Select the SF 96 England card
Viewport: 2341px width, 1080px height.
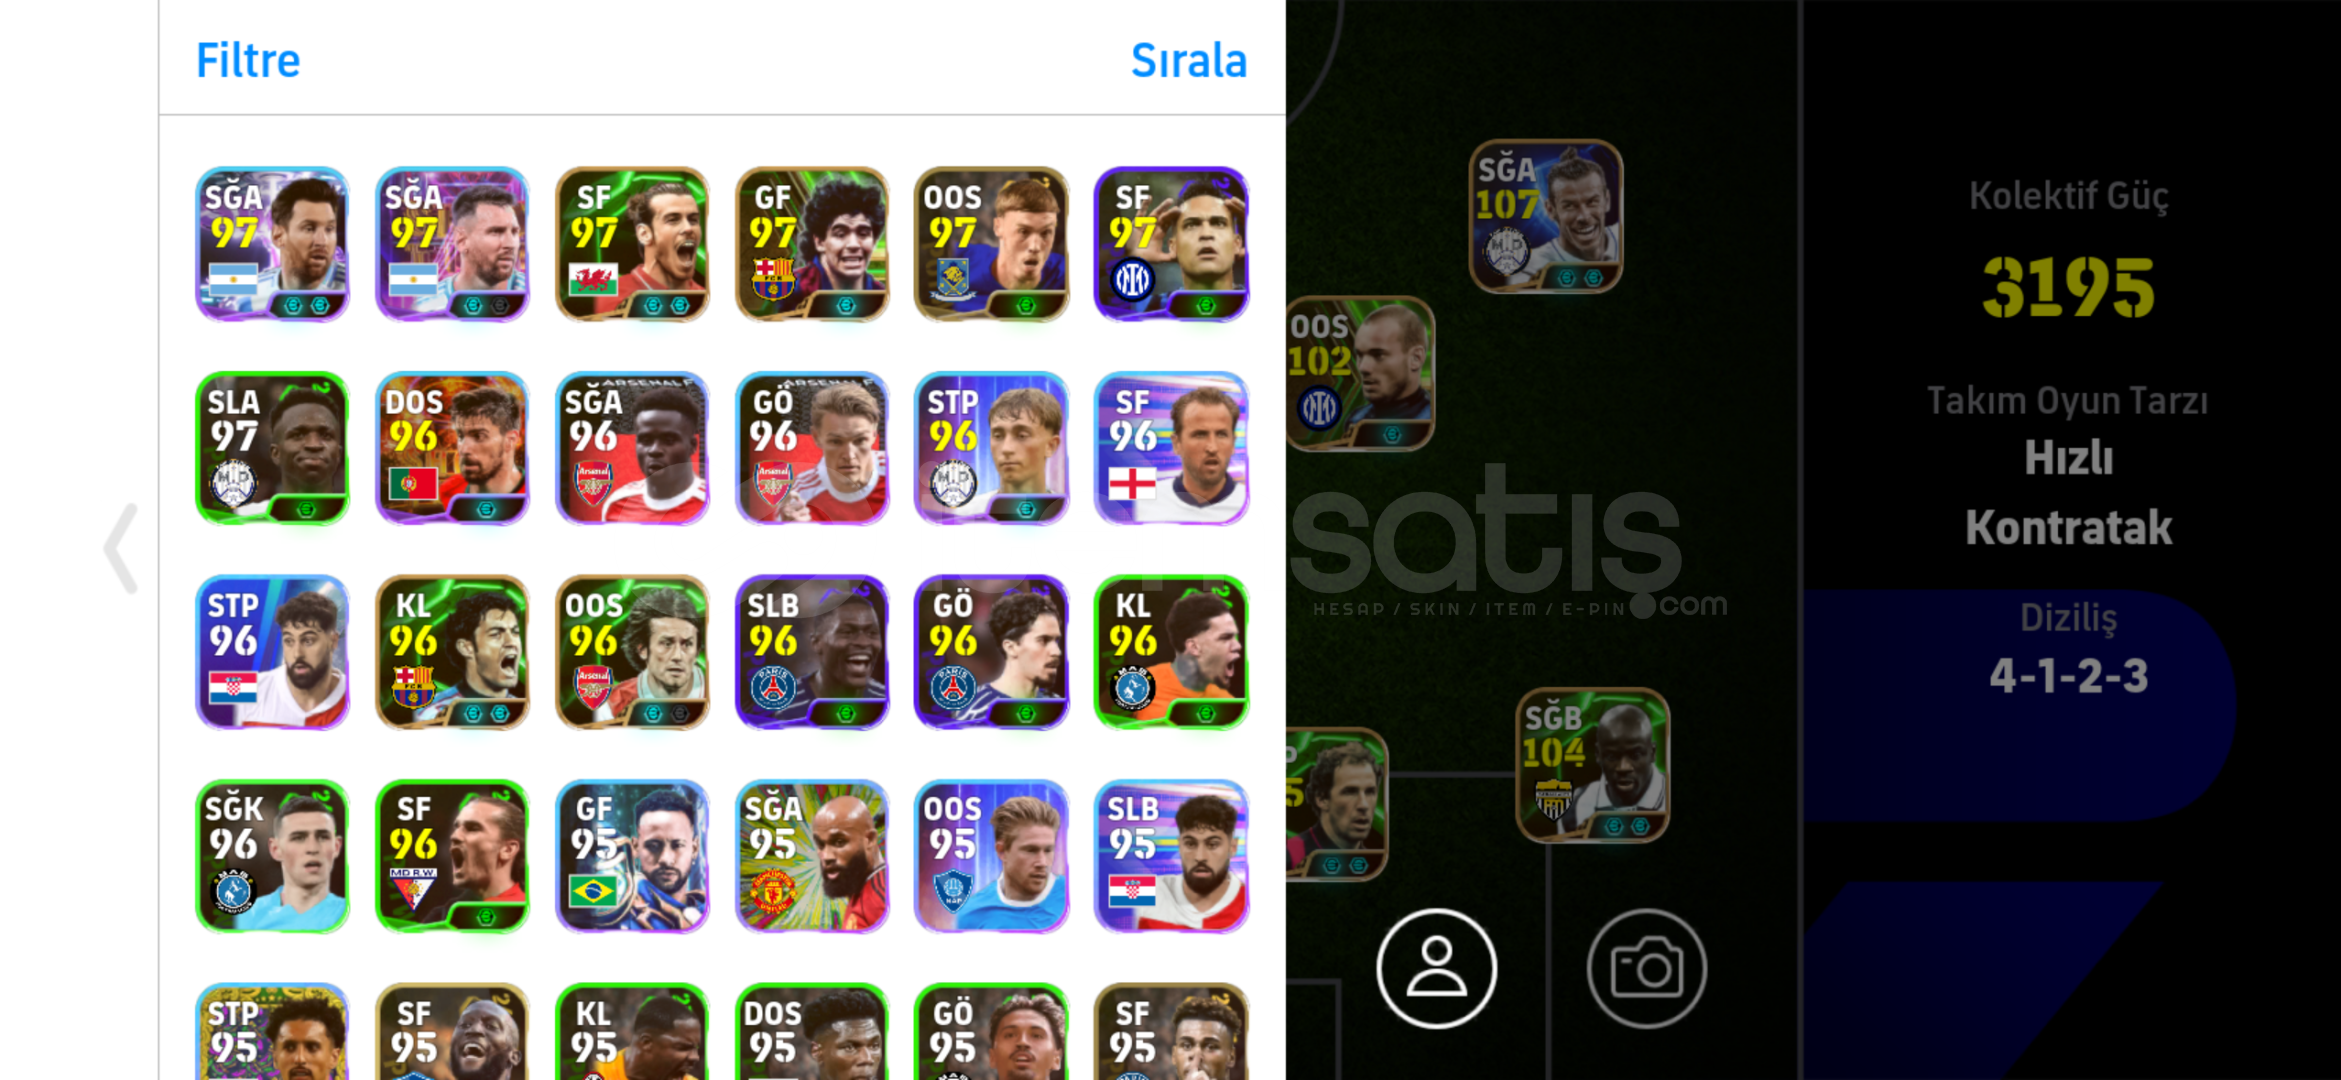1171,448
